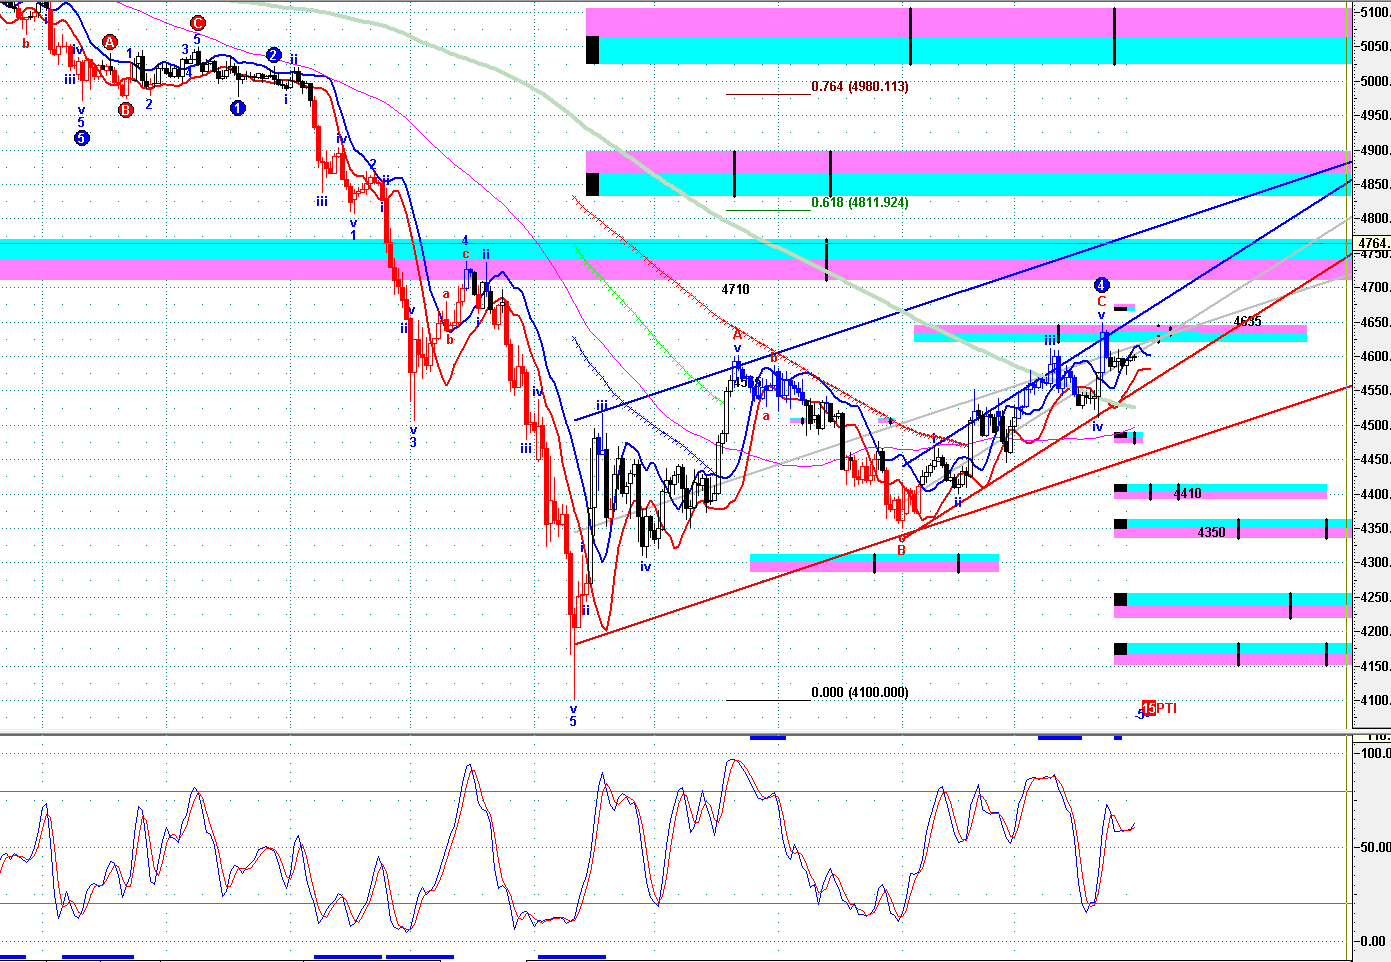Click the 0.764 (4980.113) Fibonacci label
1391x962 pixels.
(x=859, y=87)
